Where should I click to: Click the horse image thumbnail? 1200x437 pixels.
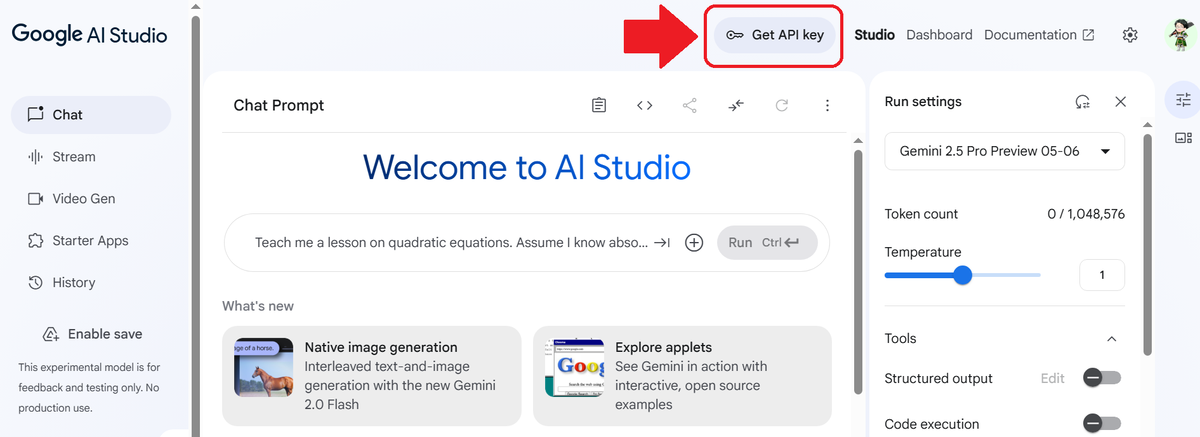pyautogui.click(x=264, y=367)
